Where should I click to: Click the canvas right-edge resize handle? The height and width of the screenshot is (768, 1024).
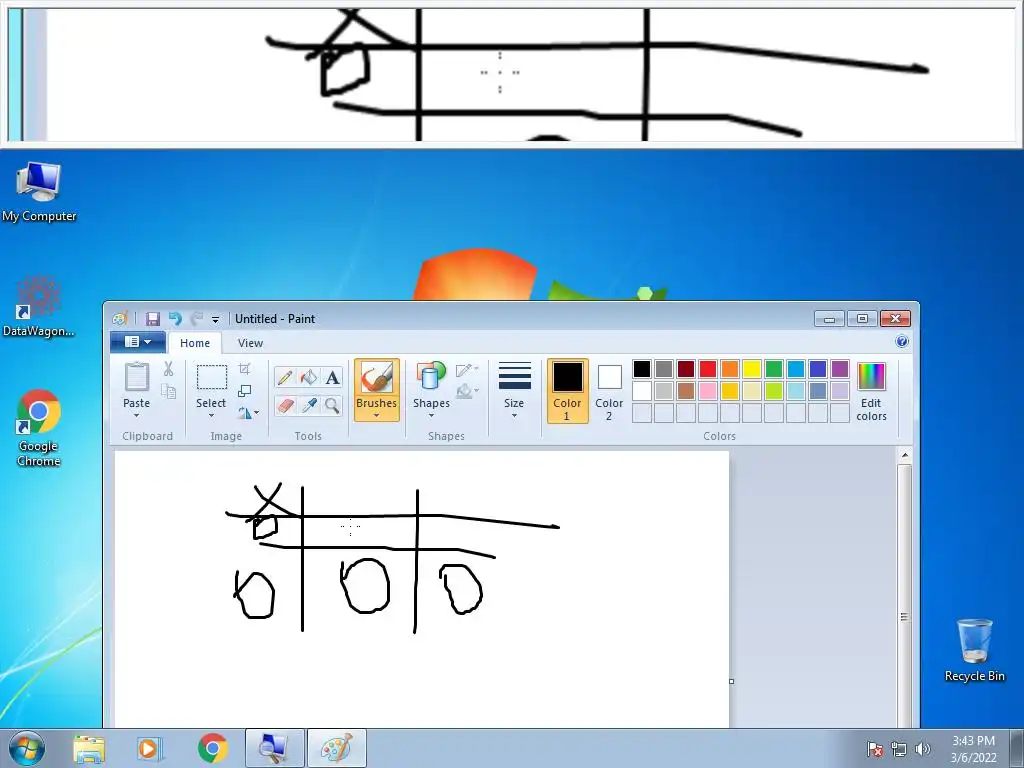point(731,681)
